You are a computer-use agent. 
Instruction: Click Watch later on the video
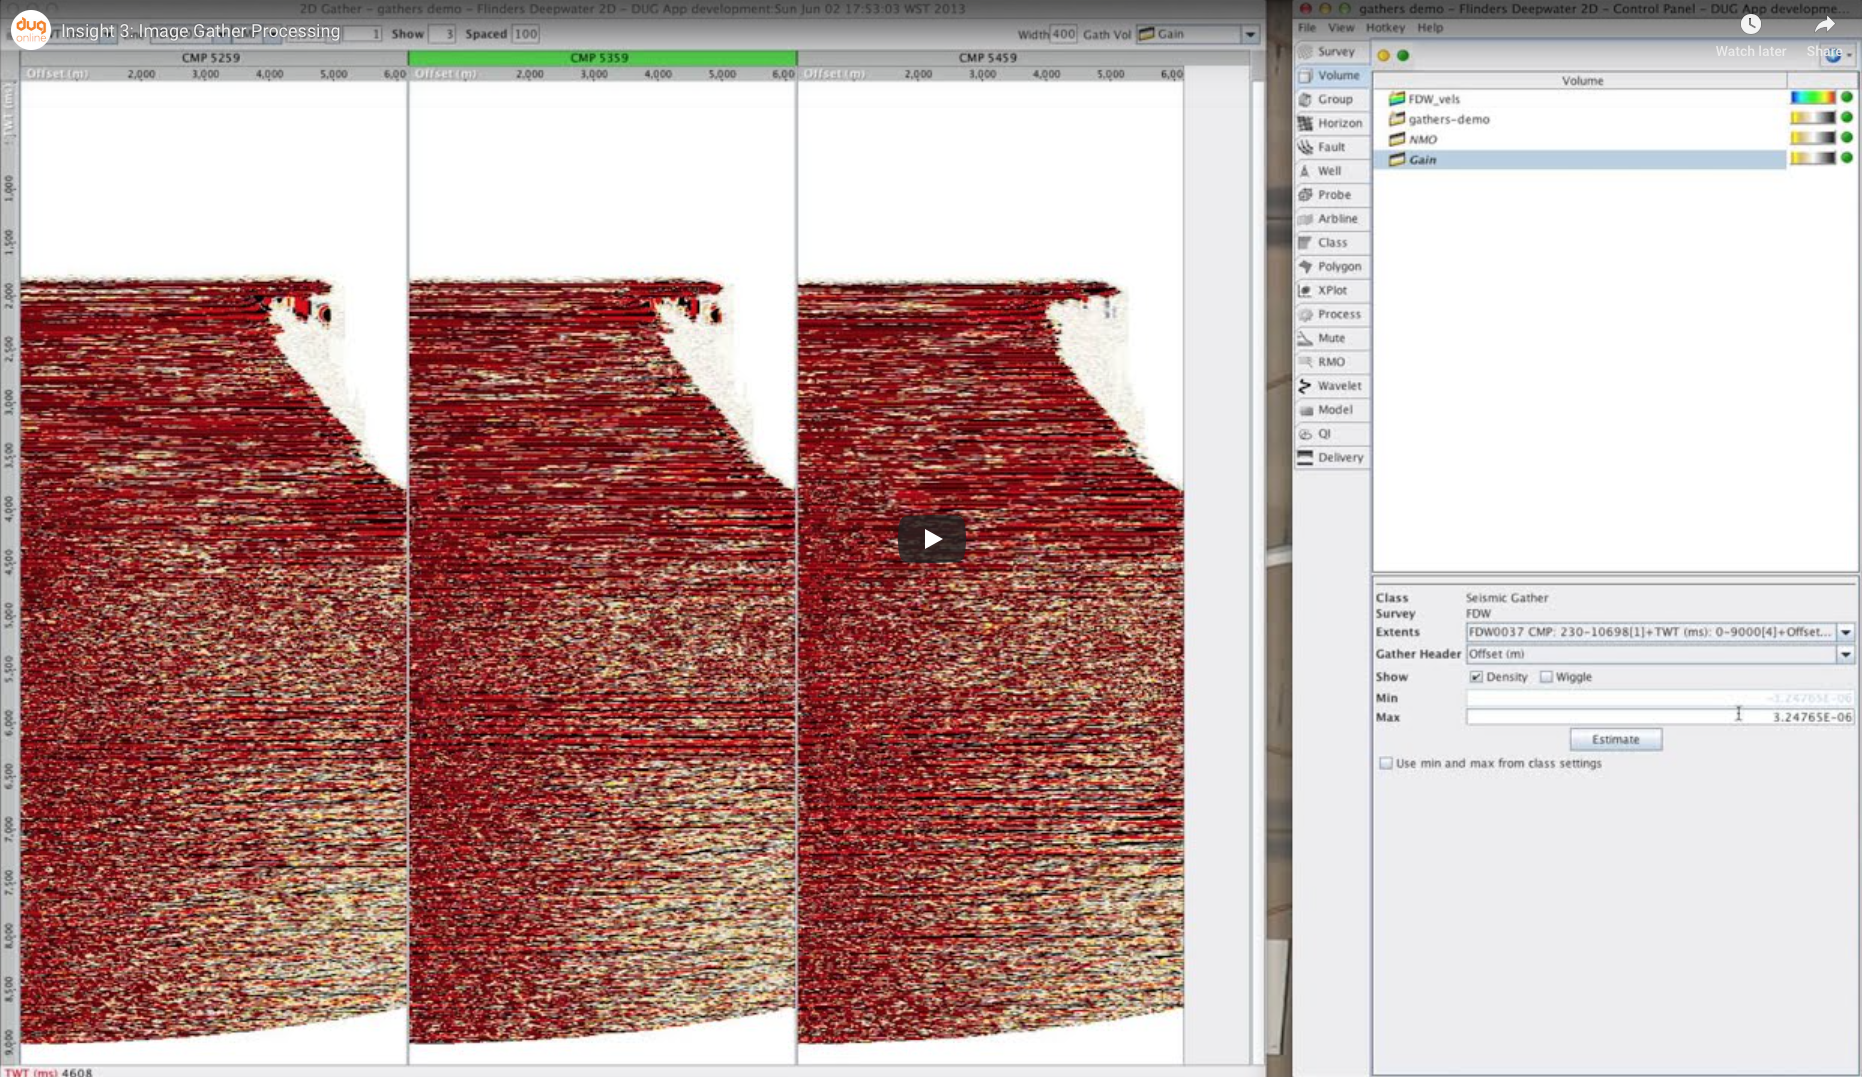[1750, 26]
